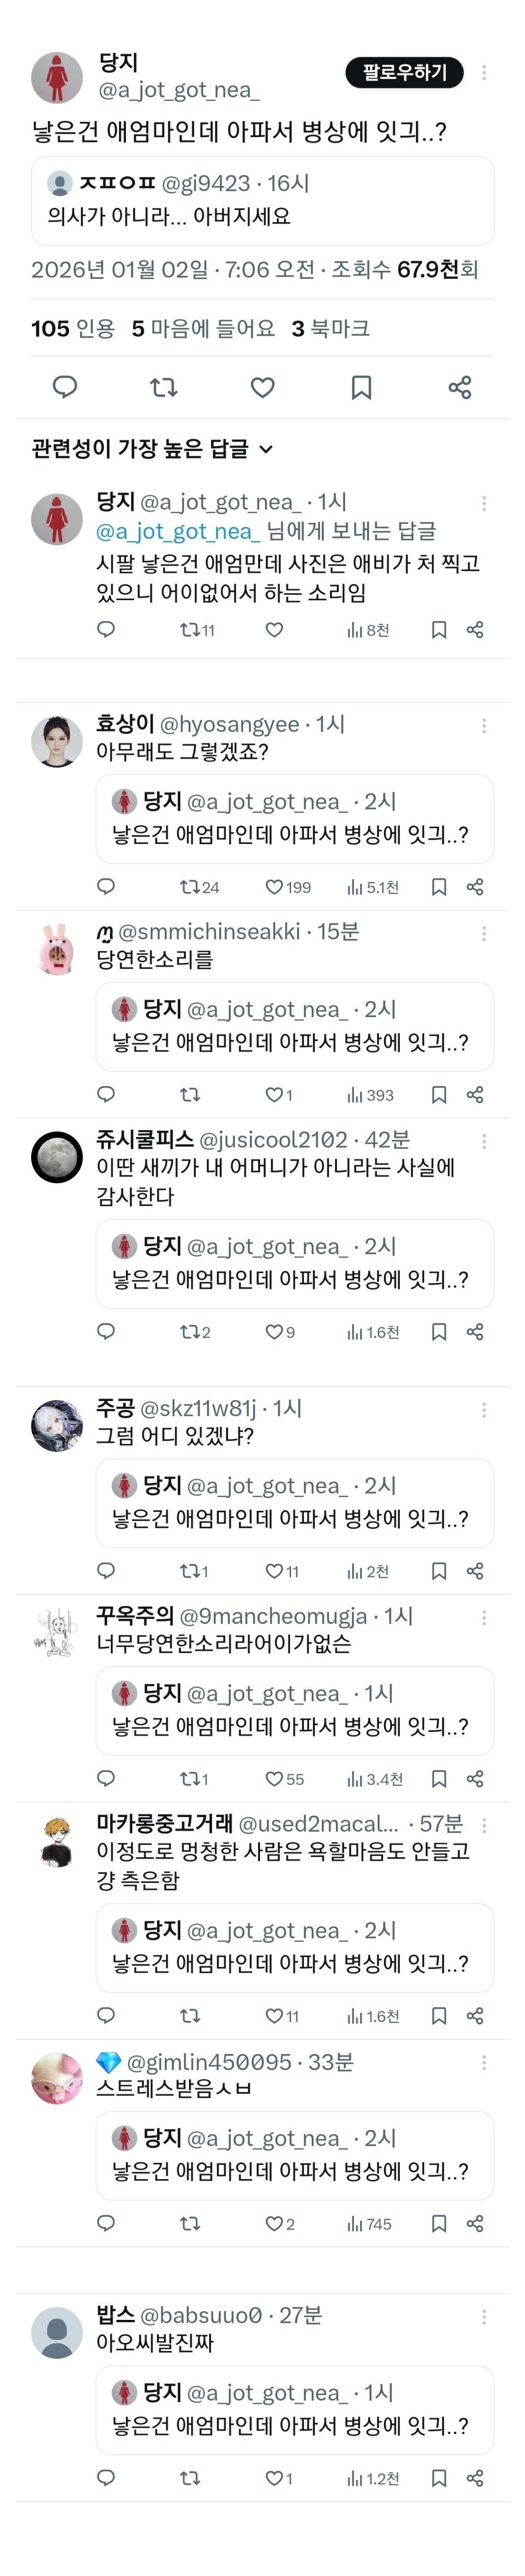The width and height of the screenshot is (525, 2576).
Task: Open the more options menu on main post
Action: click(484, 72)
